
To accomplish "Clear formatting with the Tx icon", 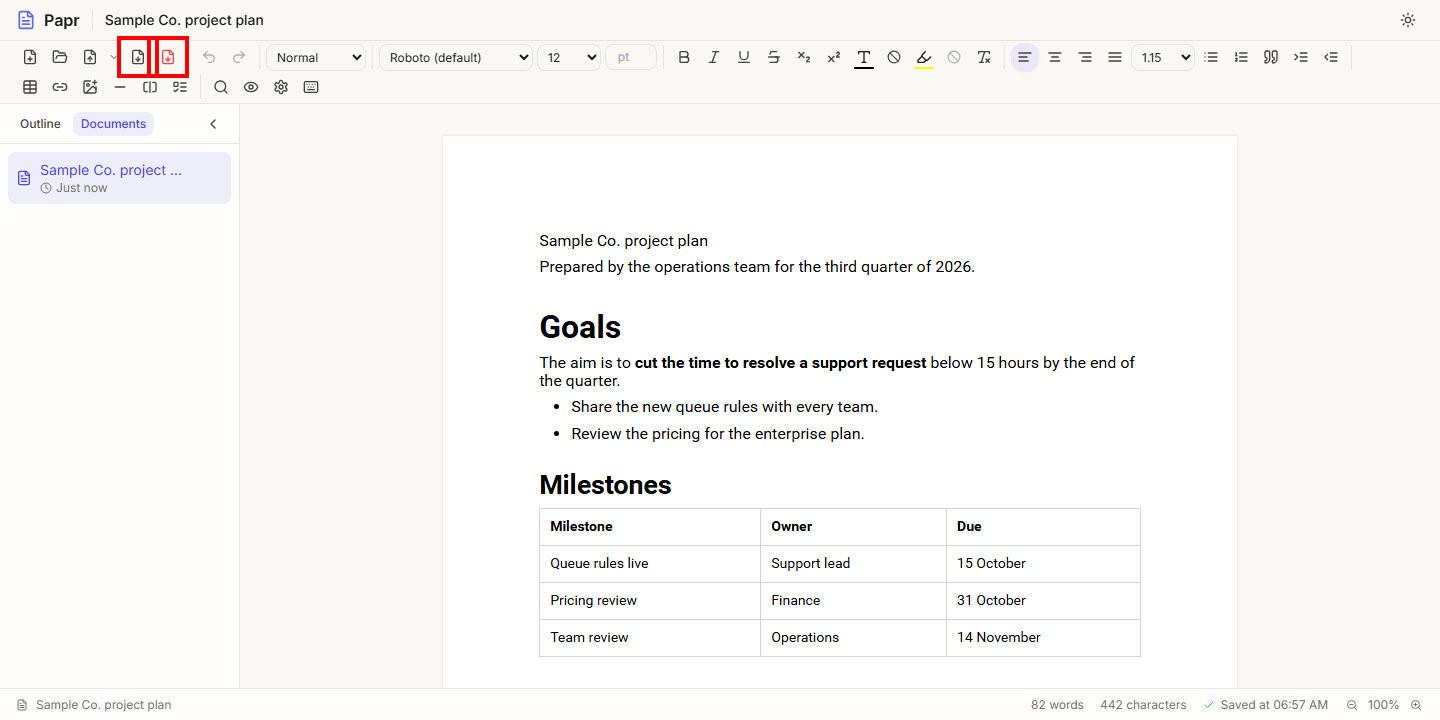I will click(x=984, y=57).
